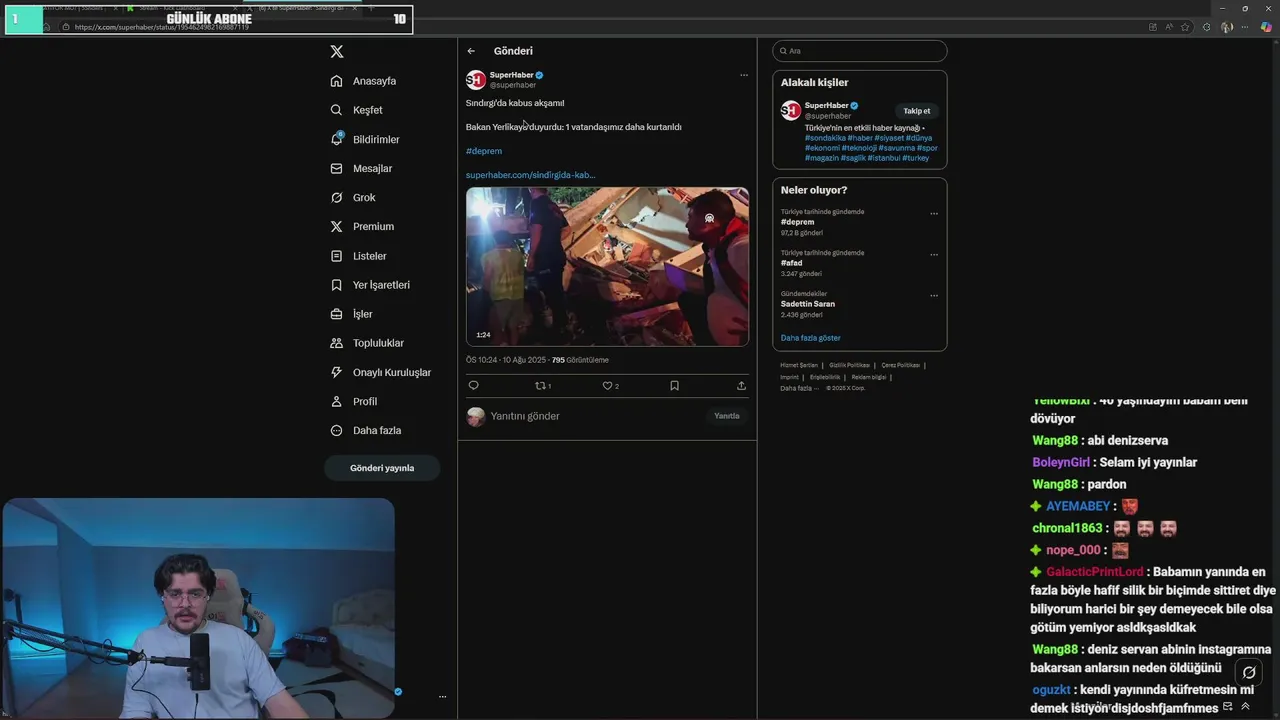
Task: Share the post via share icon
Action: click(741, 385)
